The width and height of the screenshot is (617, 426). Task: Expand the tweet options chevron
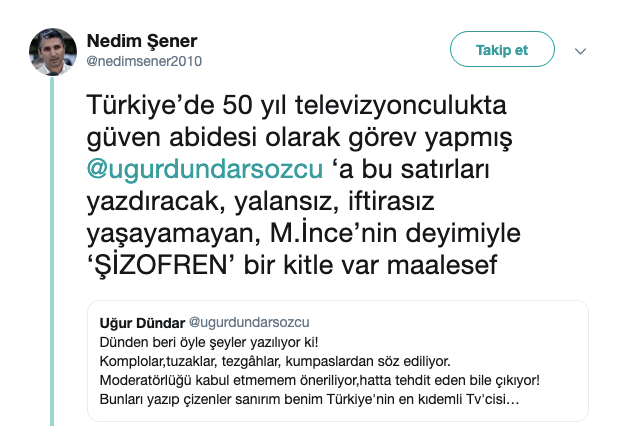pyautogui.click(x=581, y=51)
